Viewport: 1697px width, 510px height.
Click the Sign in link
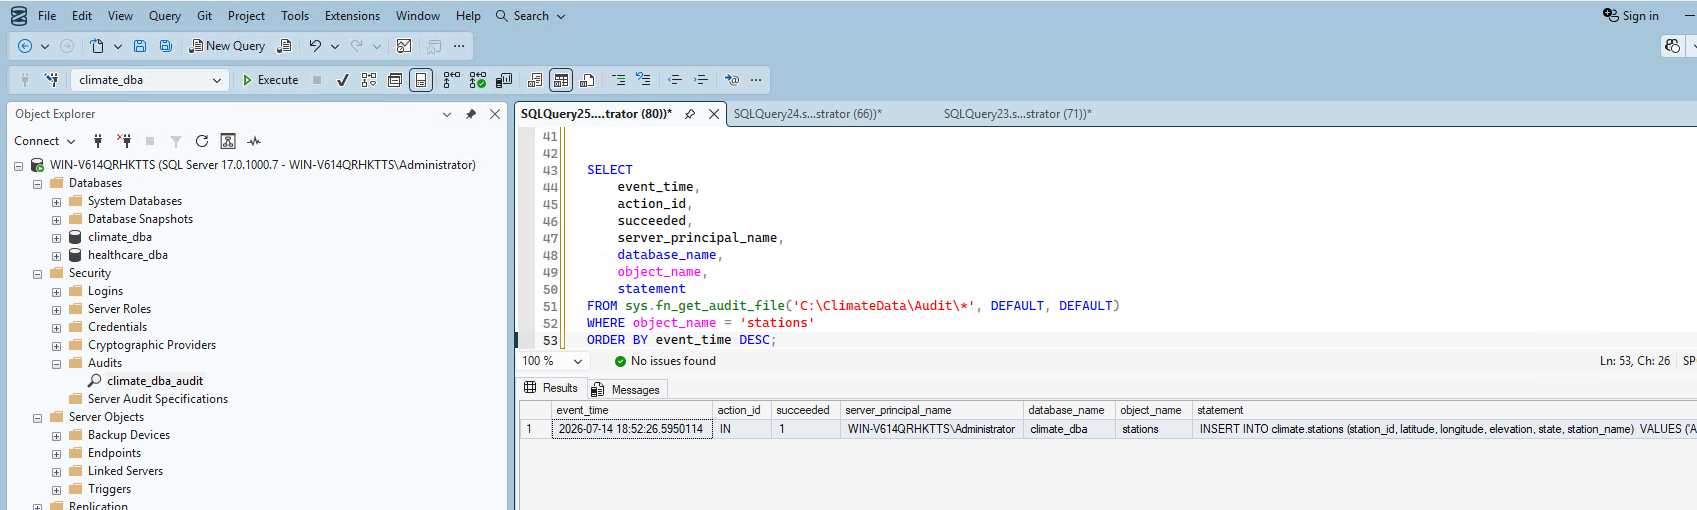(x=1640, y=16)
